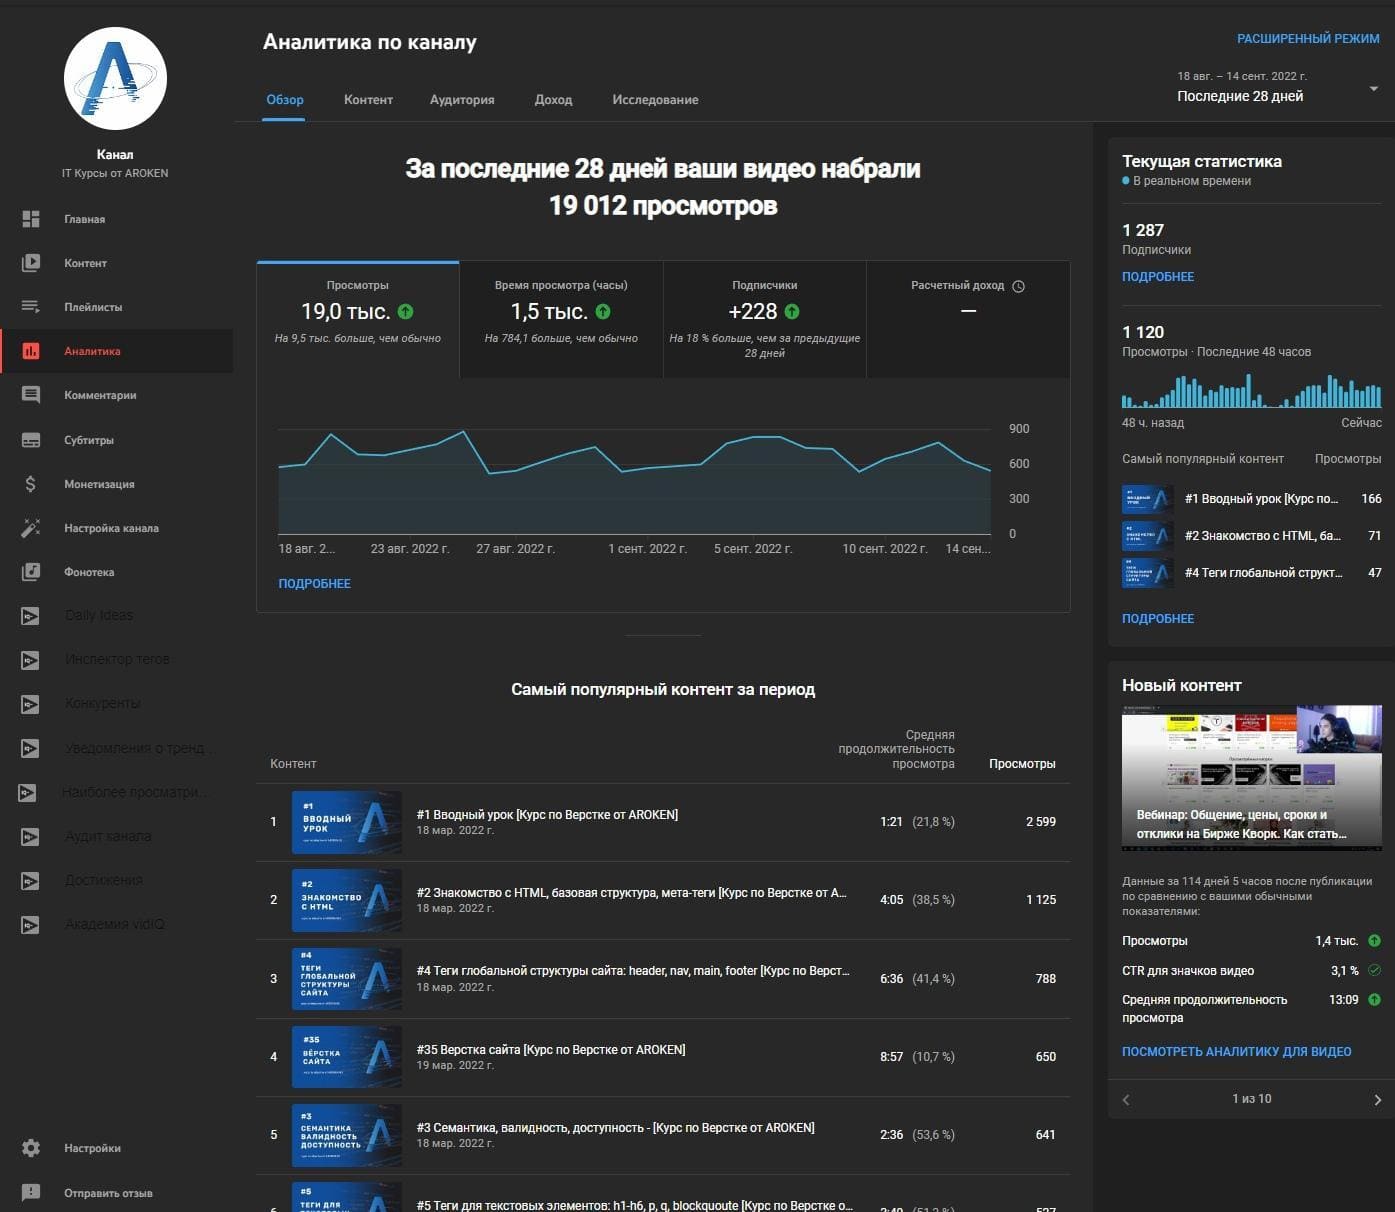Switch to the Доход tab
The height and width of the screenshot is (1212, 1395).
[x=553, y=100]
